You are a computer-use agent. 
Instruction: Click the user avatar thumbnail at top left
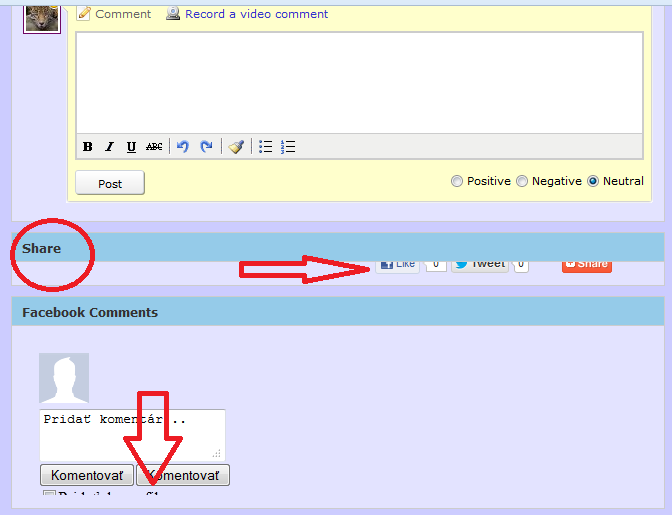point(42,19)
